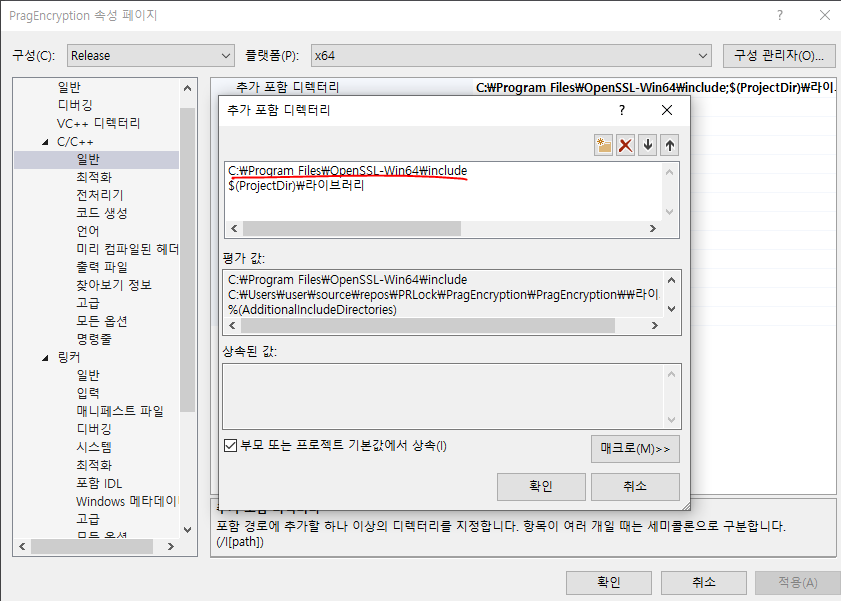Confirm the directory dialog with 확인

point(541,486)
